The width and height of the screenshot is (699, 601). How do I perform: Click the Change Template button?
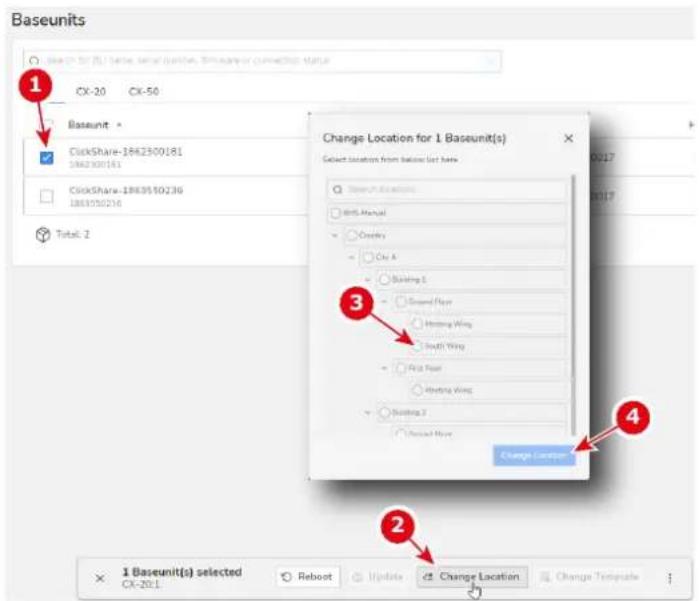click(x=589, y=576)
